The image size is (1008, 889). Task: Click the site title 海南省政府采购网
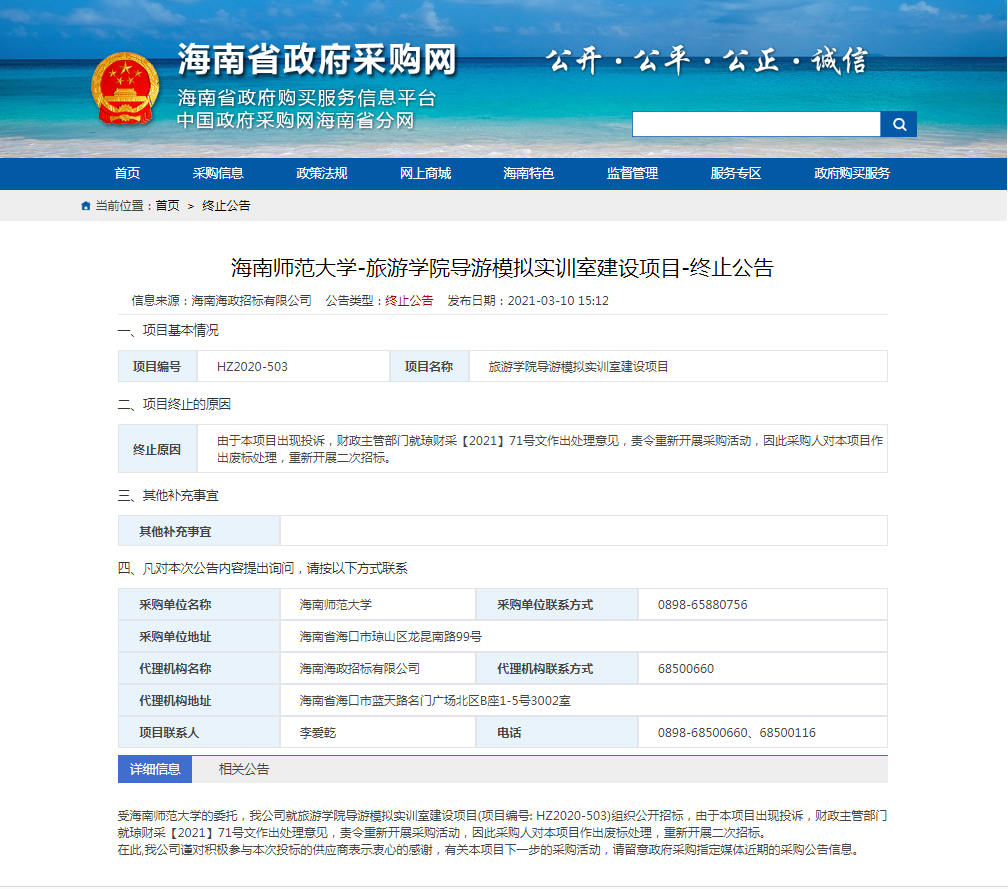tap(317, 60)
